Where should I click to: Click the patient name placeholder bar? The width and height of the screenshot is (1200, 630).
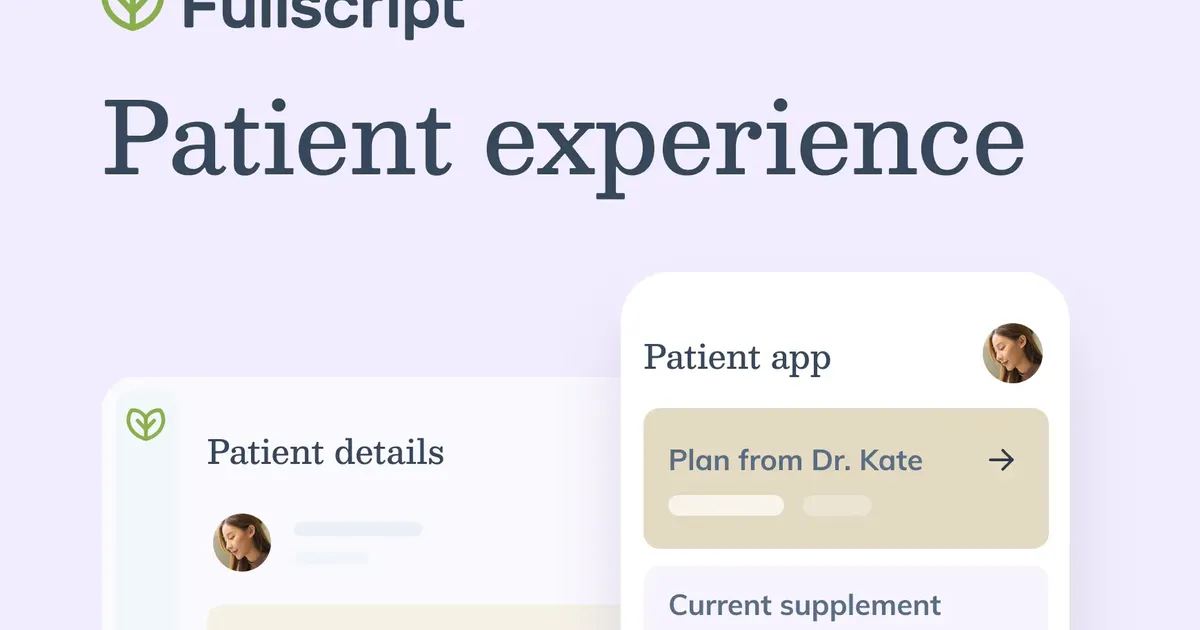pyautogui.click(x=358, y=529)
